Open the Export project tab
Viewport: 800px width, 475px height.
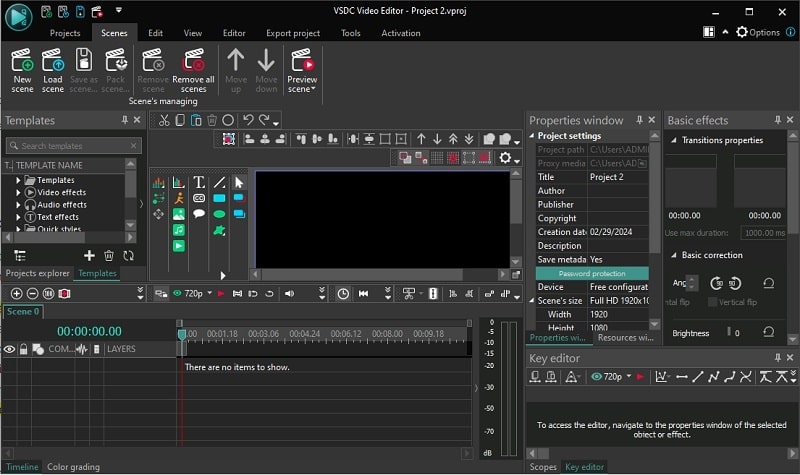pyautogui.click(x=293, y=33)
